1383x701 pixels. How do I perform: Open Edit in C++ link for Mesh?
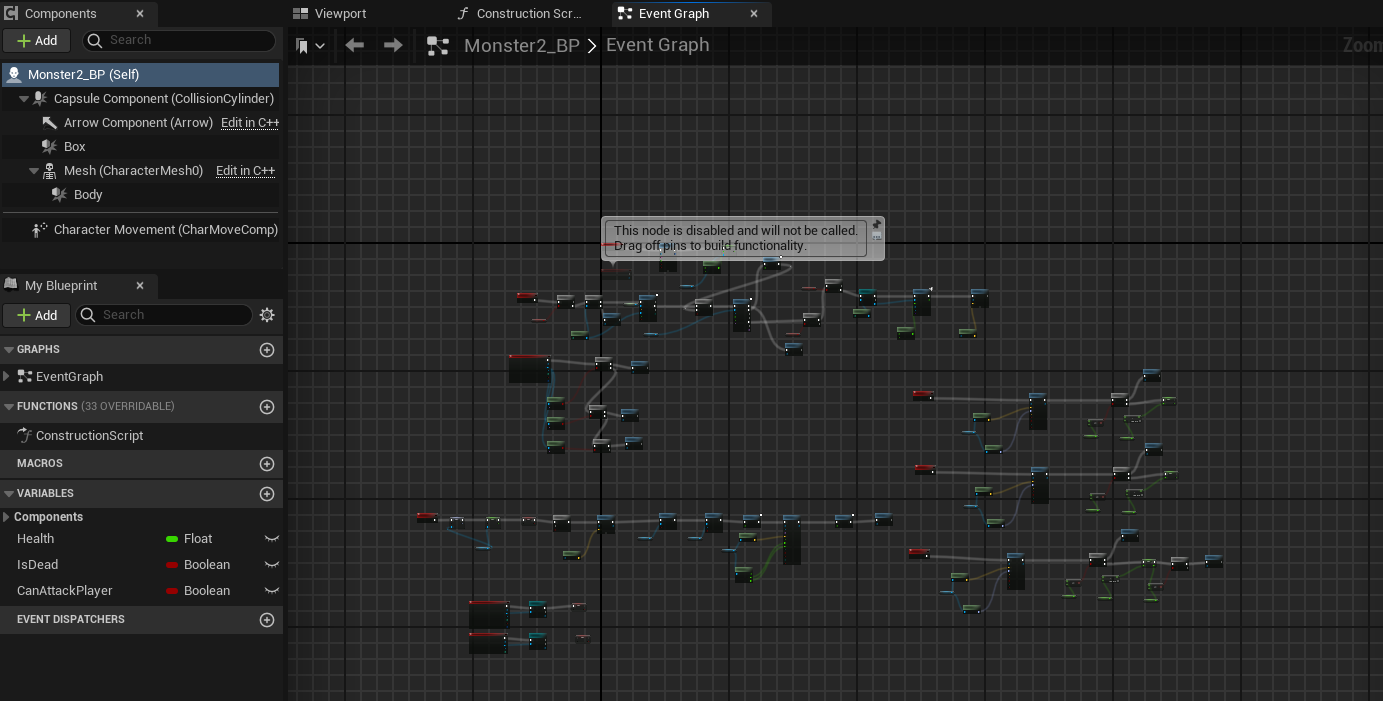[x=245, y=171]
